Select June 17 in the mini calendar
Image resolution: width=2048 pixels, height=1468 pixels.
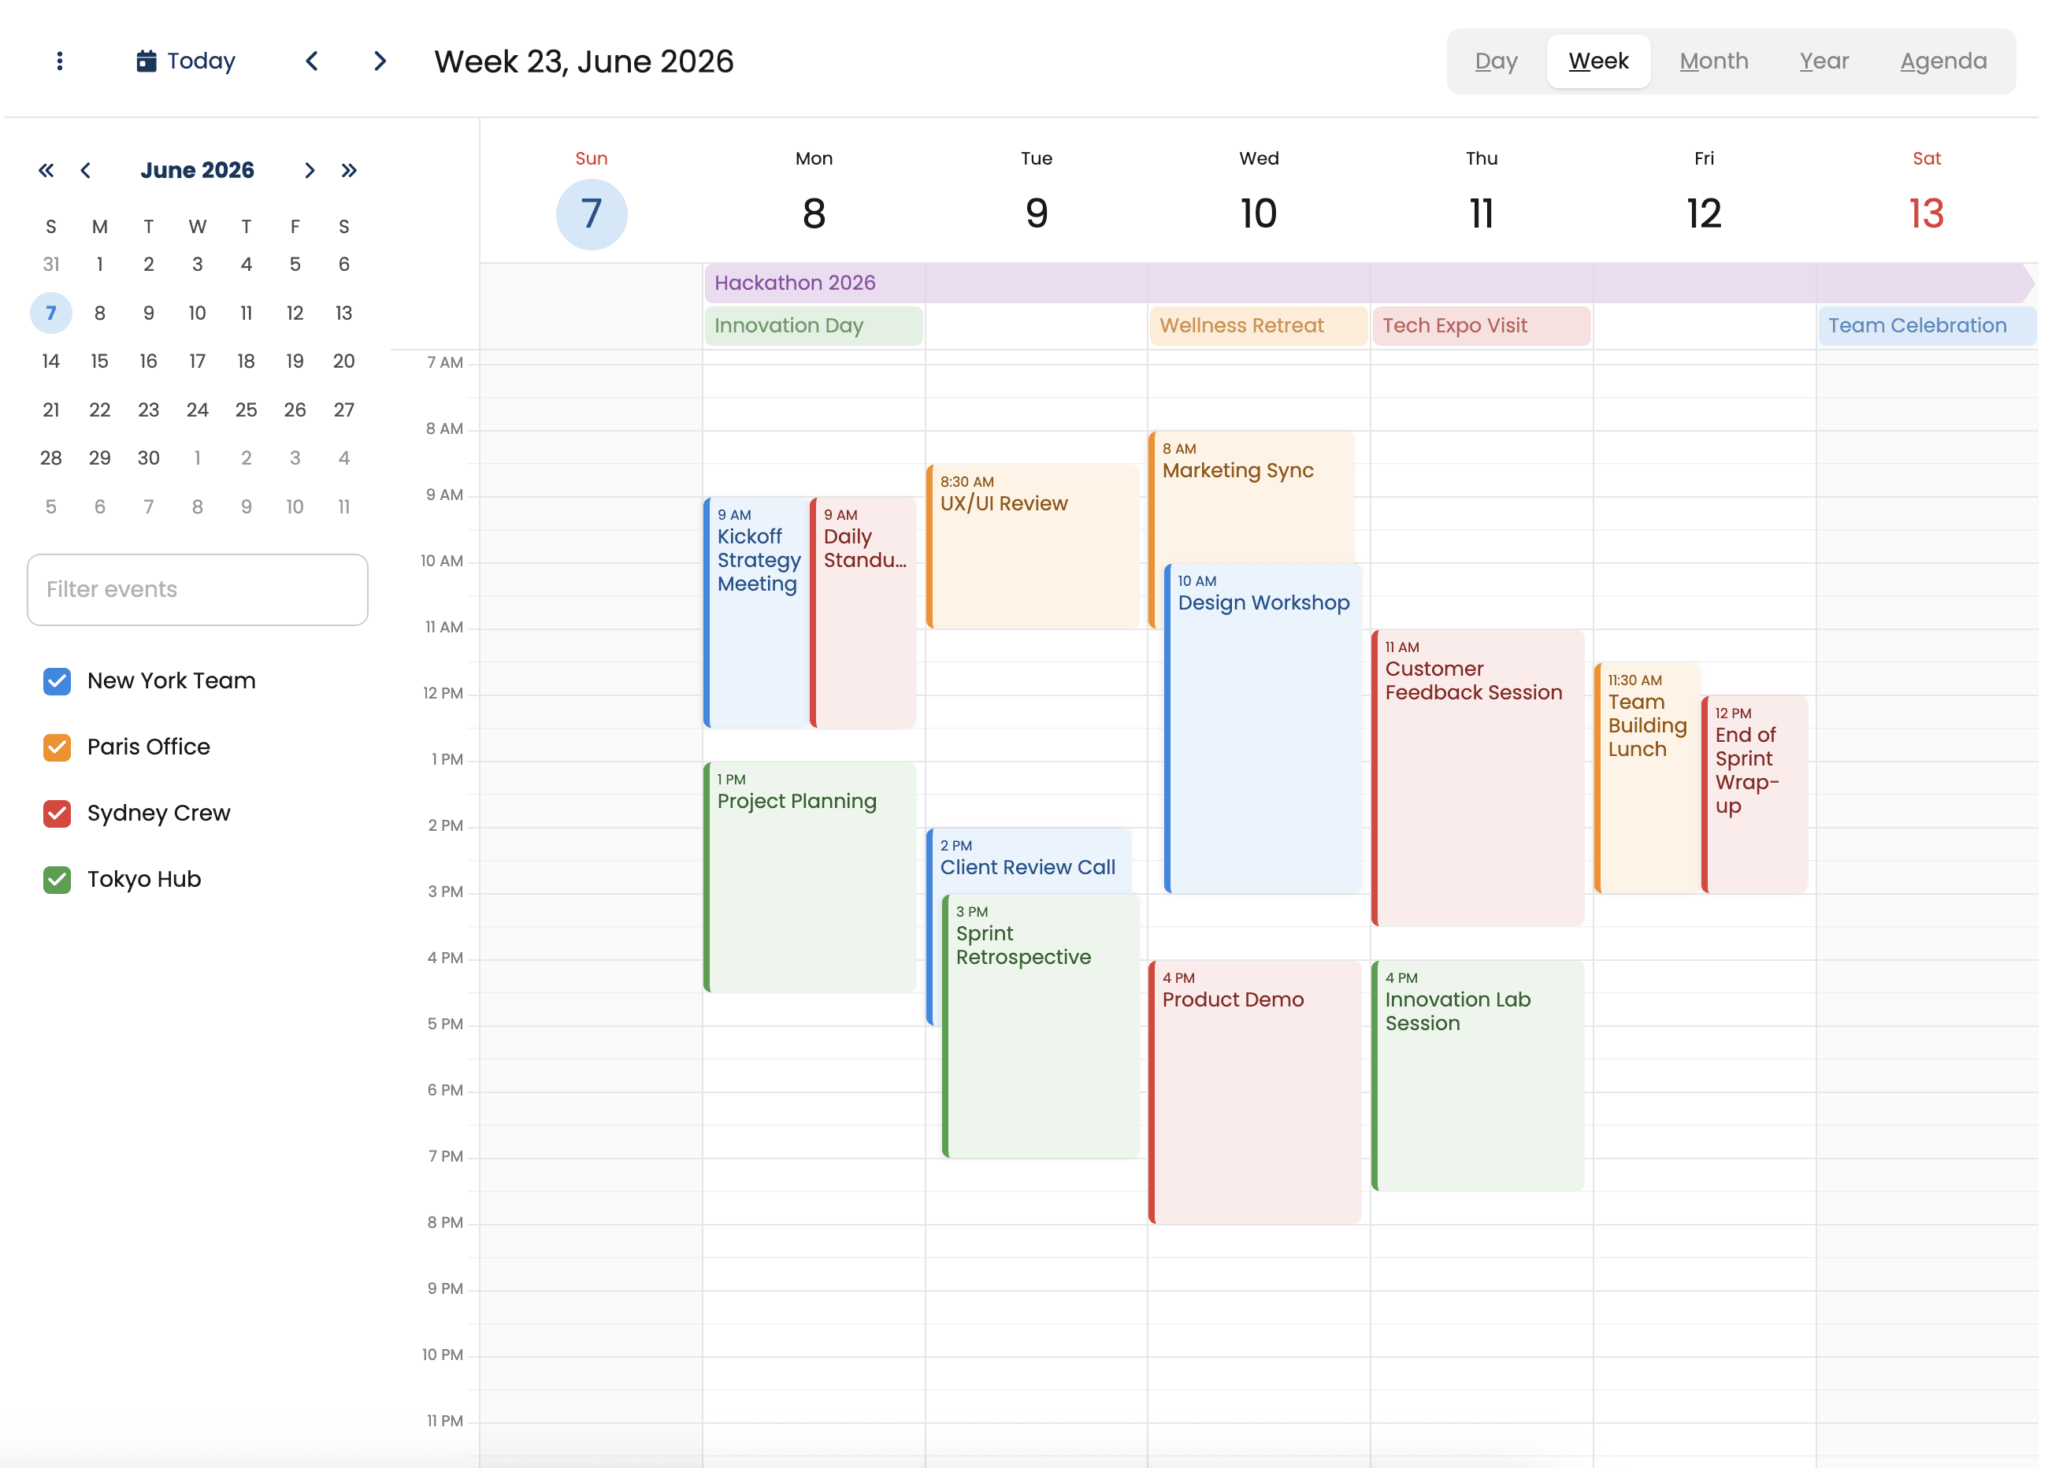click(x=197, y=361)
